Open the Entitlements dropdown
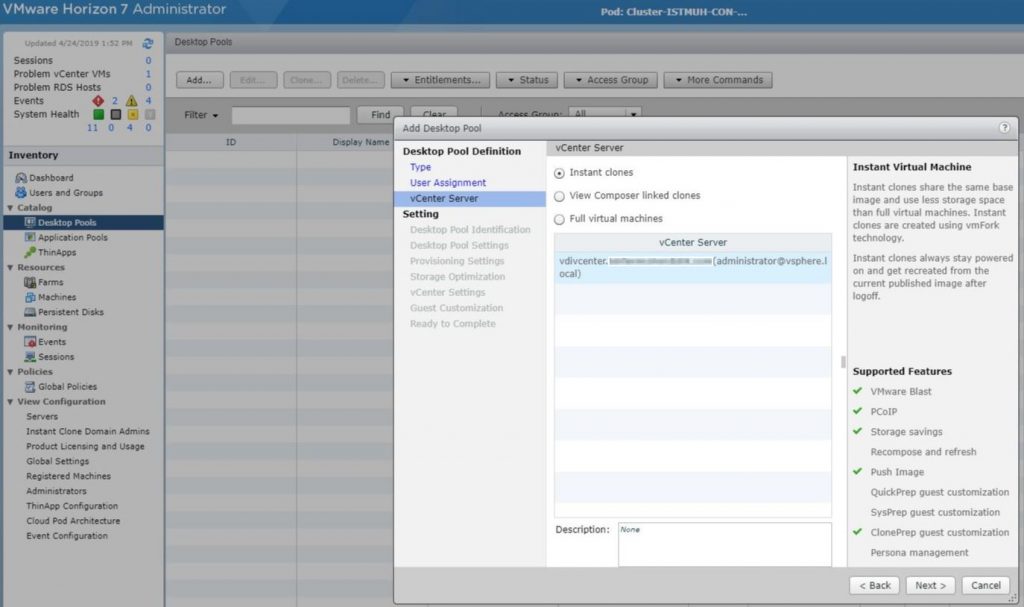Screen dimensions: 1024x607 (440, 80)
